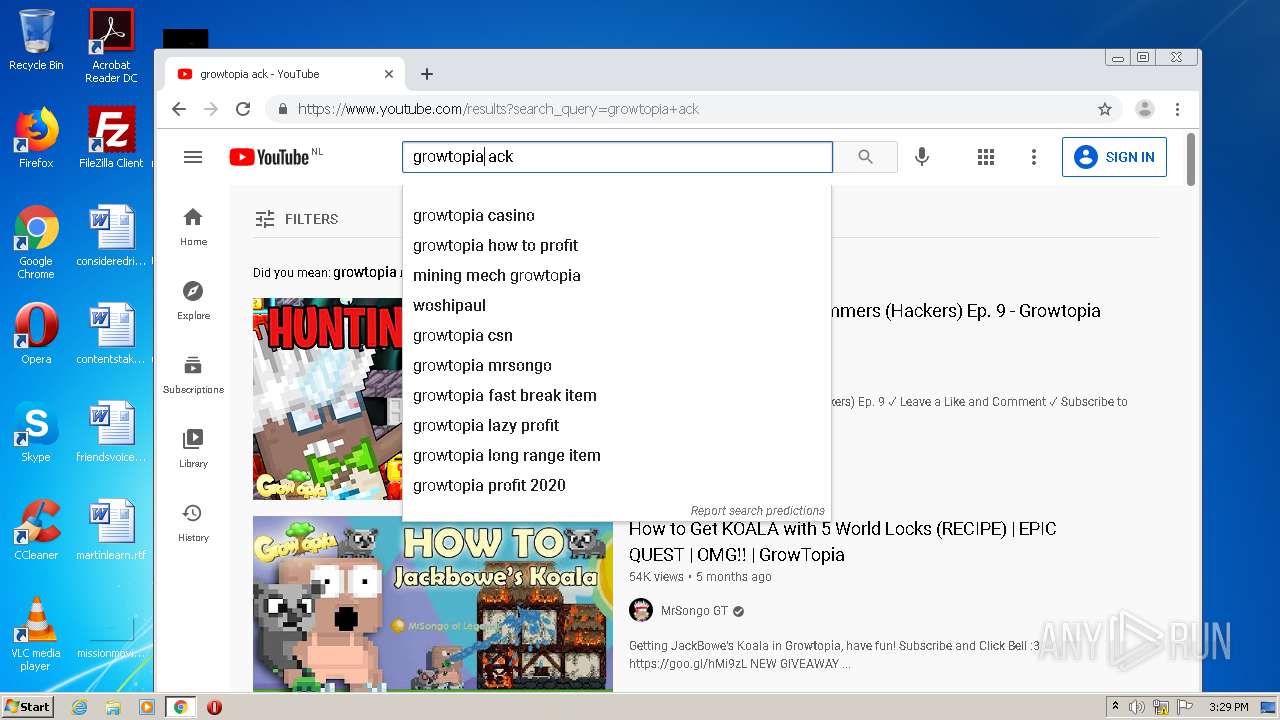Viewport: 1280px width, 720px height.
Task: Open Home in the YouTube sidebar
Action: pyautogui.click(x=193, y=227)
